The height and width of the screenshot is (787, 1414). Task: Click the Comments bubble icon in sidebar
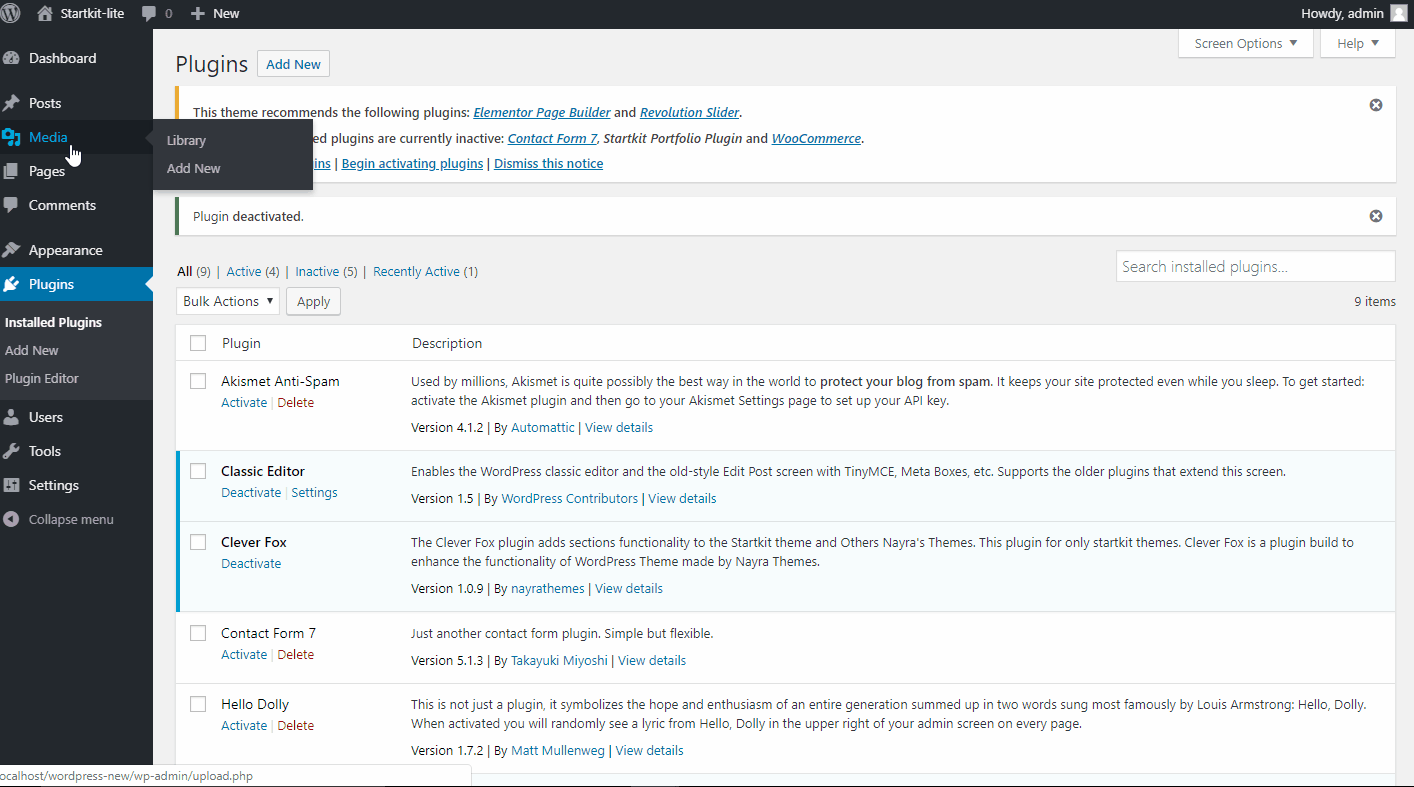12,205
